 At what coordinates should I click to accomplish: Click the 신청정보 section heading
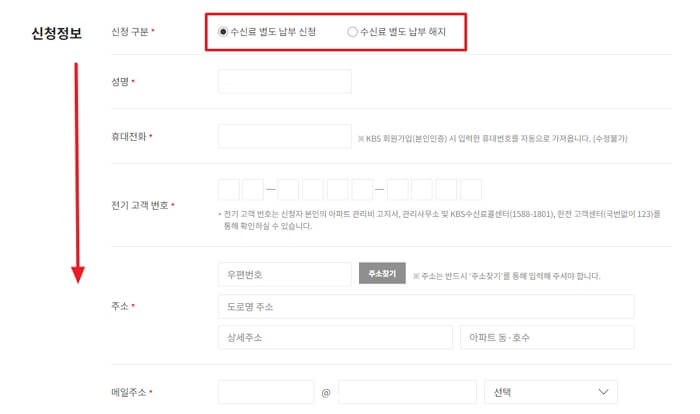(57, 33)
